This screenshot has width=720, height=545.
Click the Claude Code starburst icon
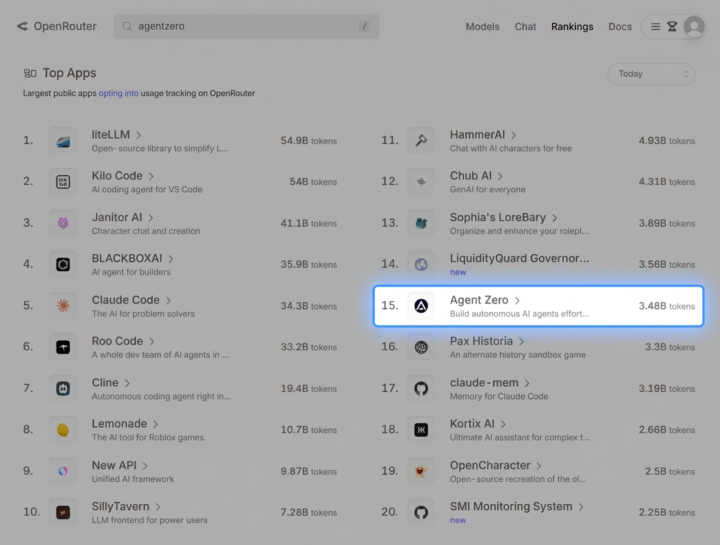[x=63, y=306]
